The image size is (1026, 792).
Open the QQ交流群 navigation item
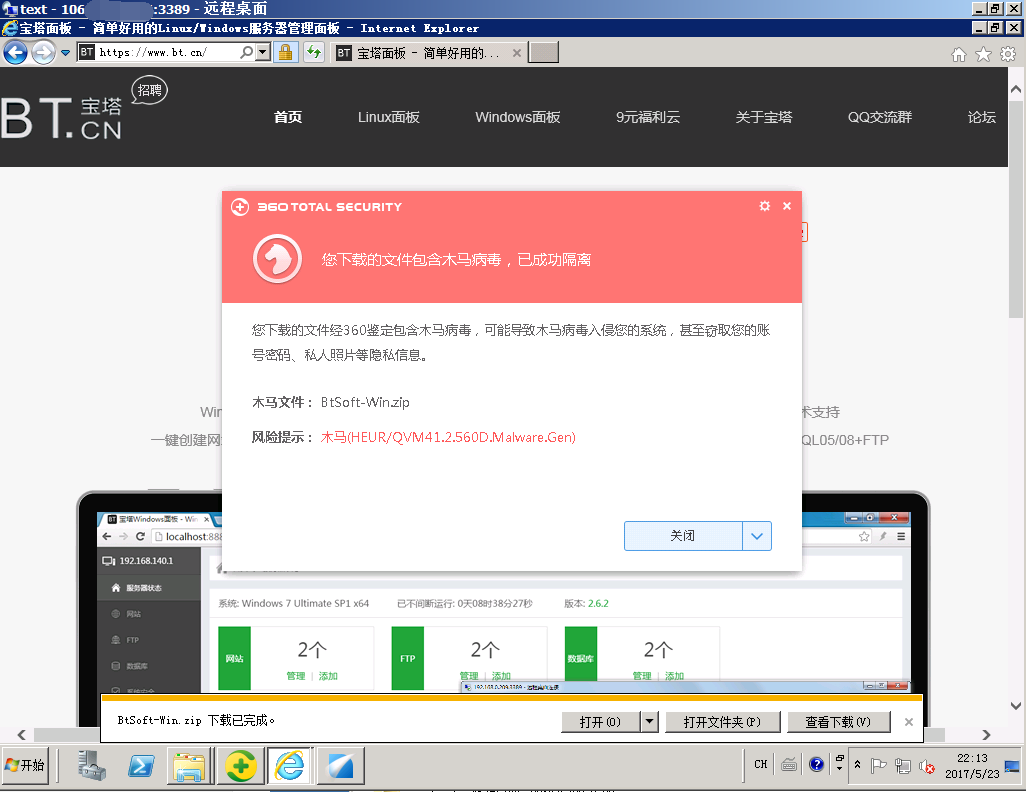[x=880, y=117]
